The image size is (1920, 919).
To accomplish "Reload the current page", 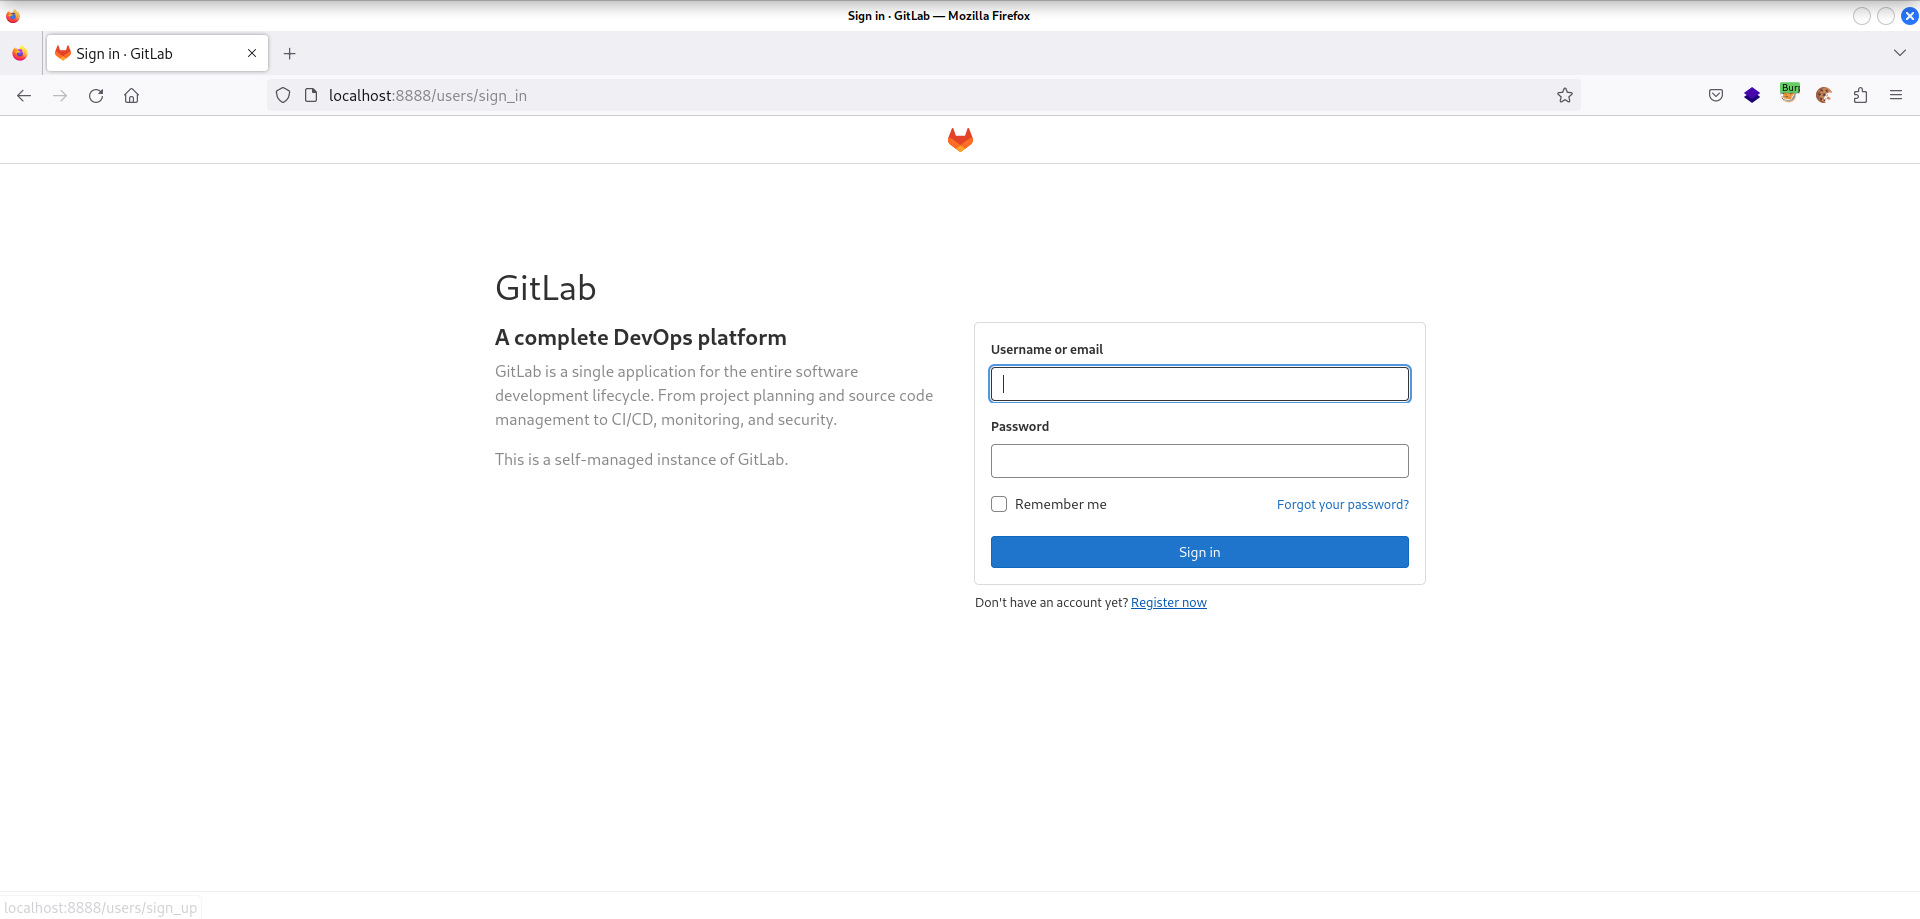I will [96, 96].
